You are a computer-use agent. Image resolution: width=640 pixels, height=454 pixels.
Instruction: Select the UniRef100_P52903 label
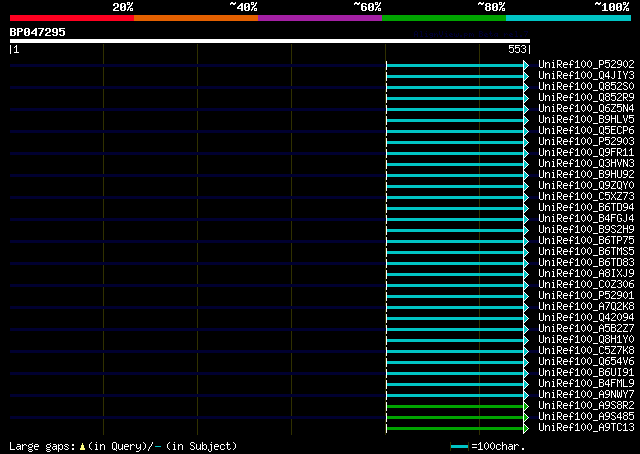(x=586, y=142)
